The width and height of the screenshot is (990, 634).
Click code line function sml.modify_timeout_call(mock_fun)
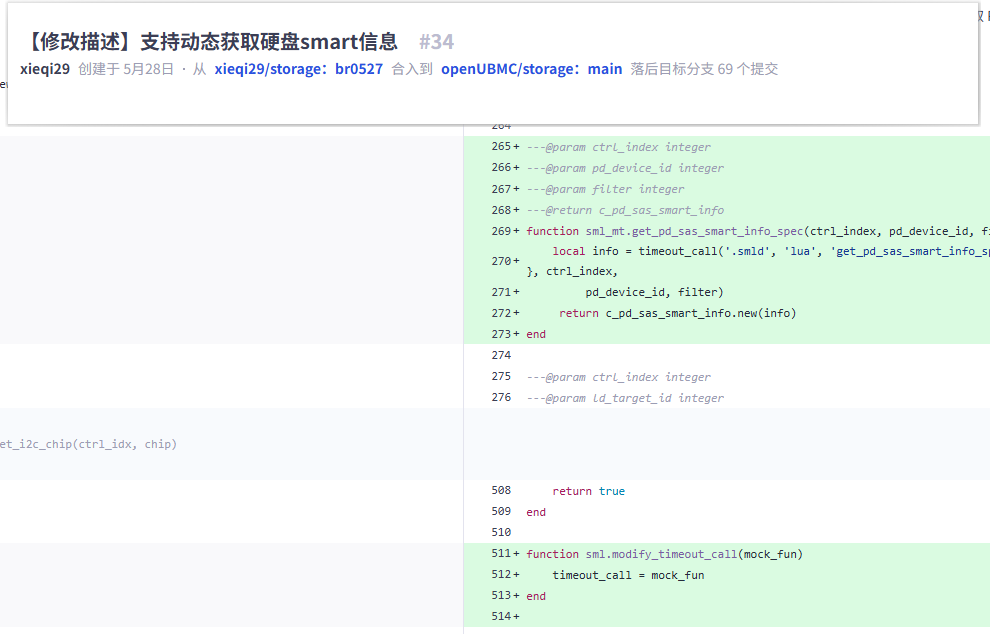[x=664, y=554]
